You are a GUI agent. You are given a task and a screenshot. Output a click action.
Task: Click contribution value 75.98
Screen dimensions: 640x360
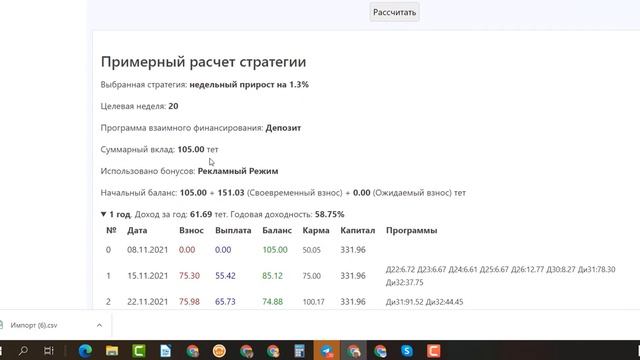coord(189,302)
